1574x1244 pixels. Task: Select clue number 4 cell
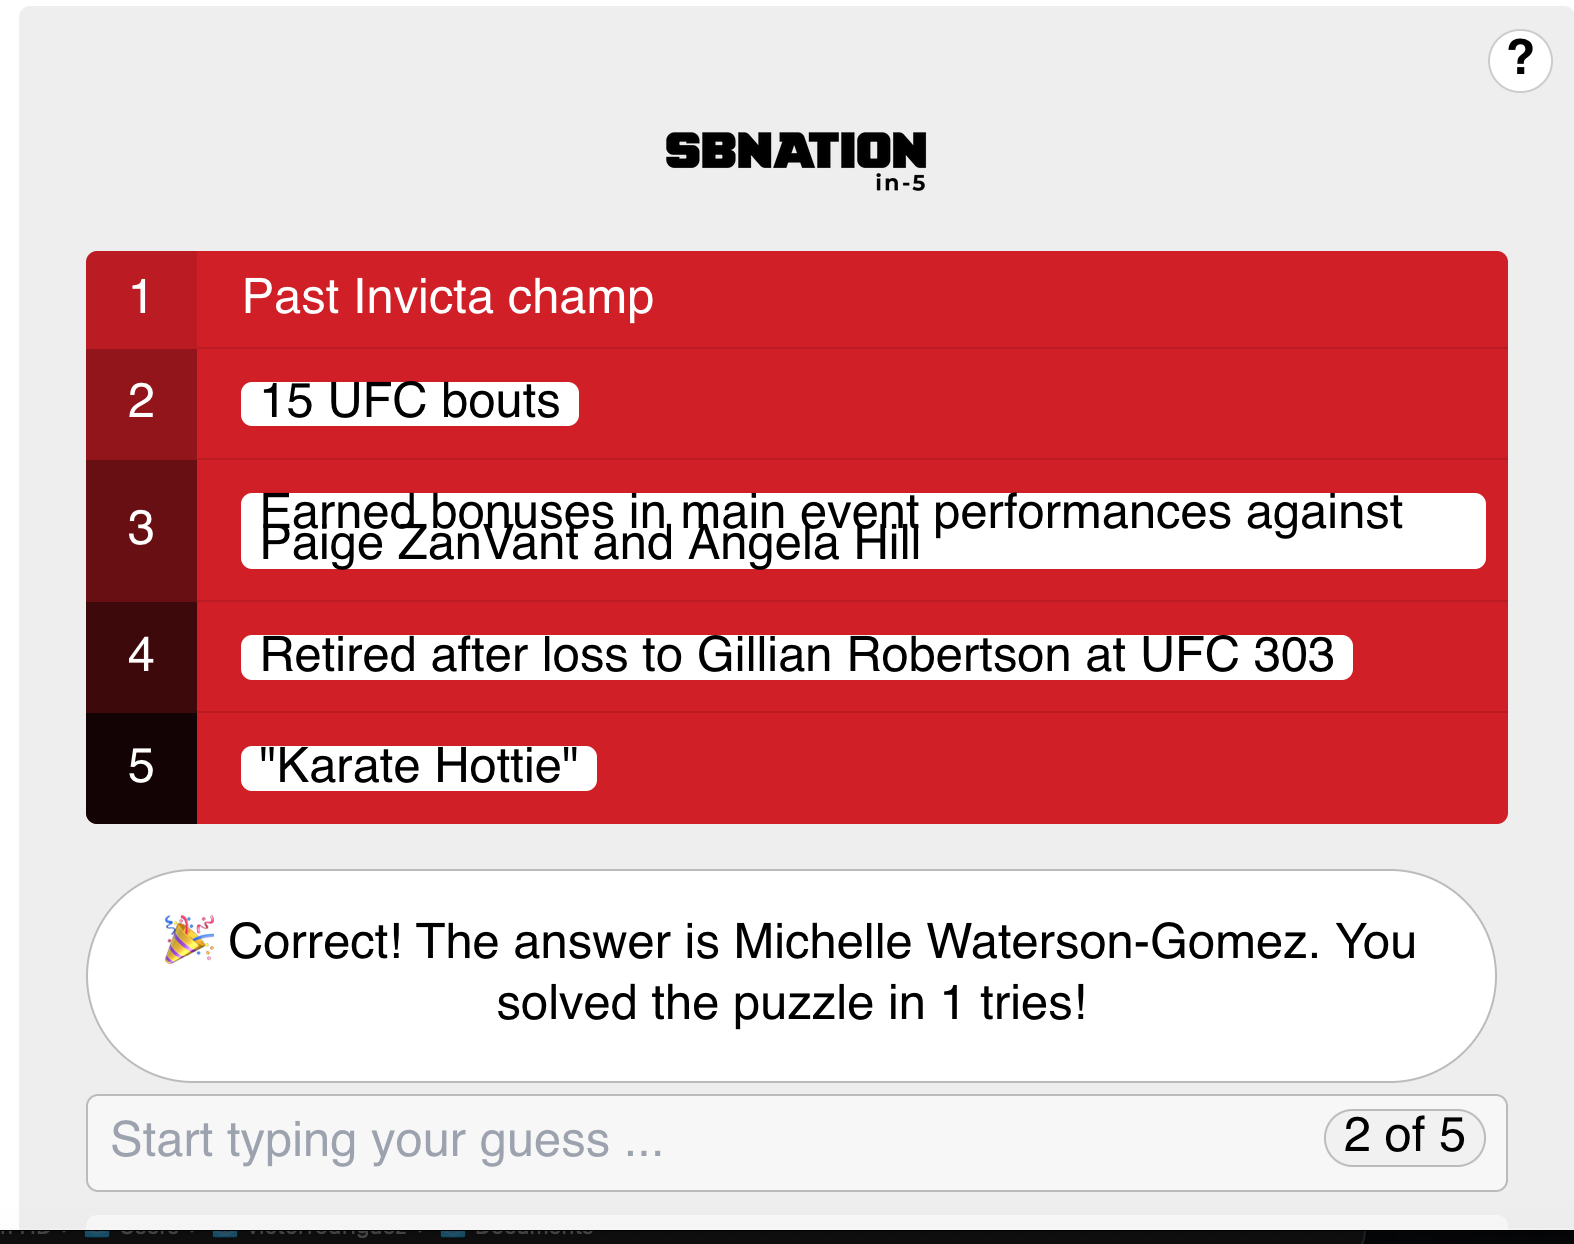141,655
